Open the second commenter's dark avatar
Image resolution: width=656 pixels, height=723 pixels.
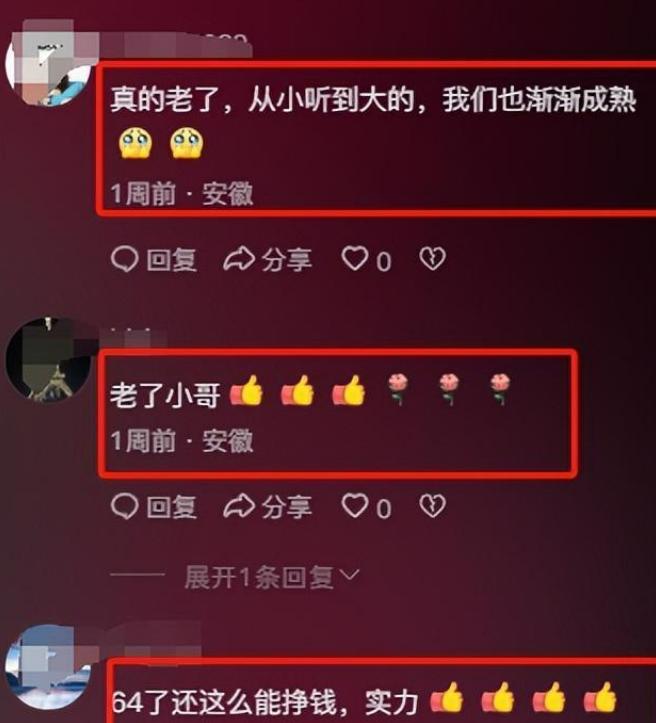tap(49, 360)
